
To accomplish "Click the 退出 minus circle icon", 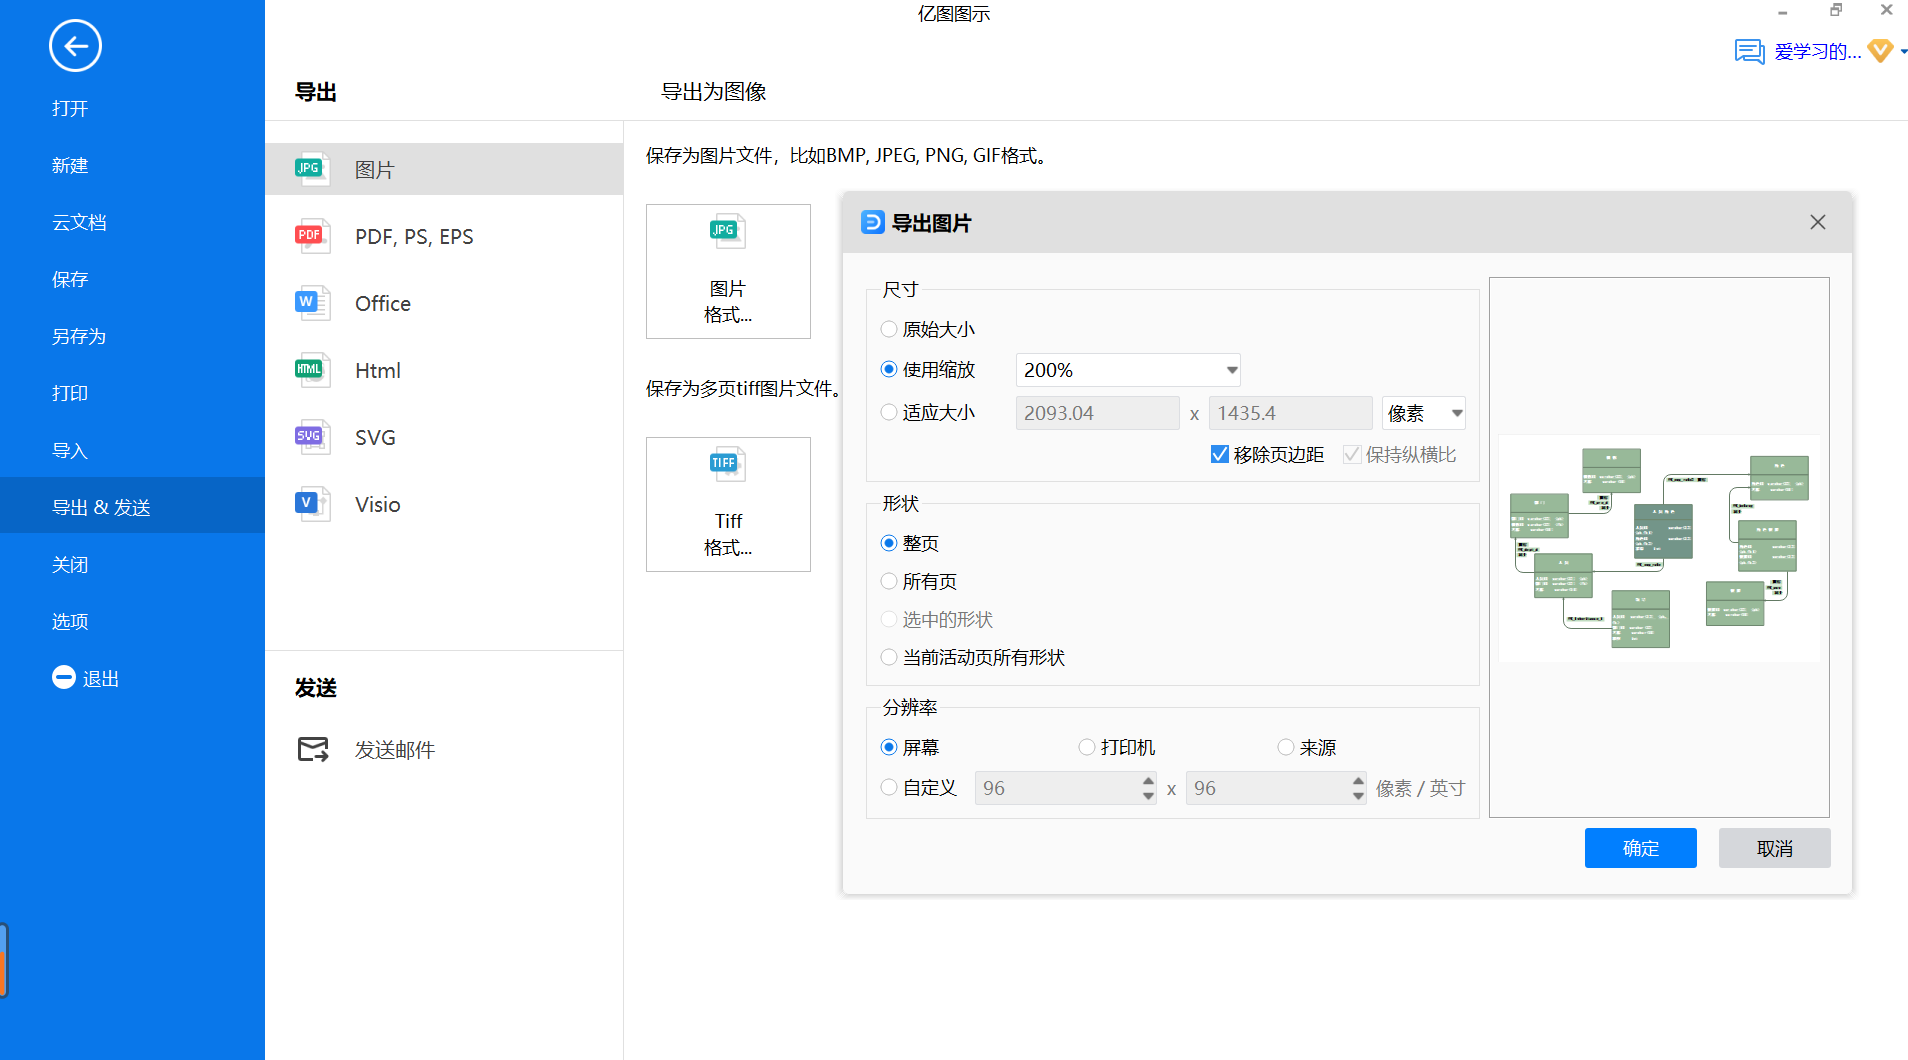I will (64, 678).
